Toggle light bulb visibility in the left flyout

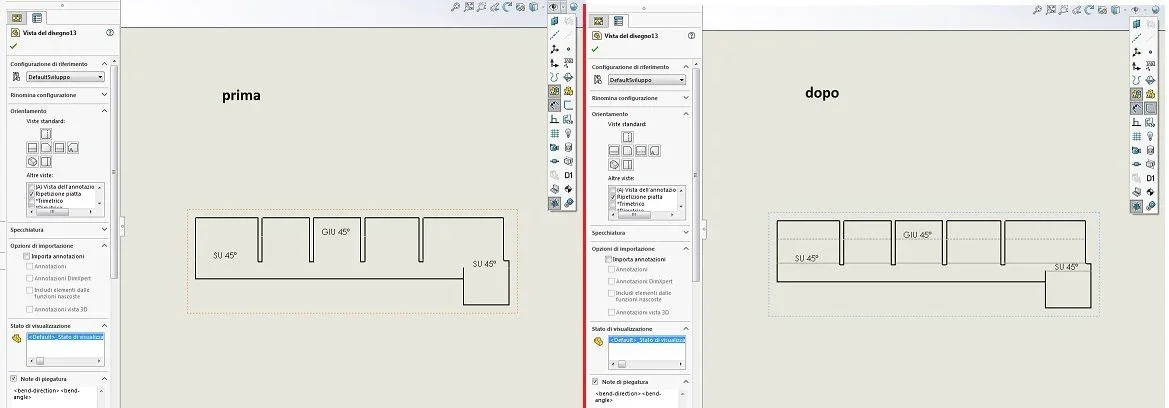(x=568, y=133)
